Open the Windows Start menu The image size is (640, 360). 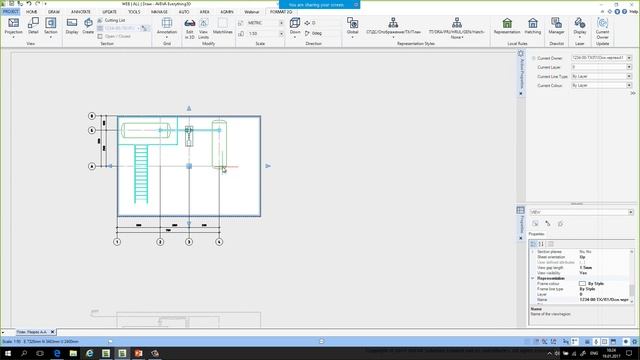coord(8,353)
